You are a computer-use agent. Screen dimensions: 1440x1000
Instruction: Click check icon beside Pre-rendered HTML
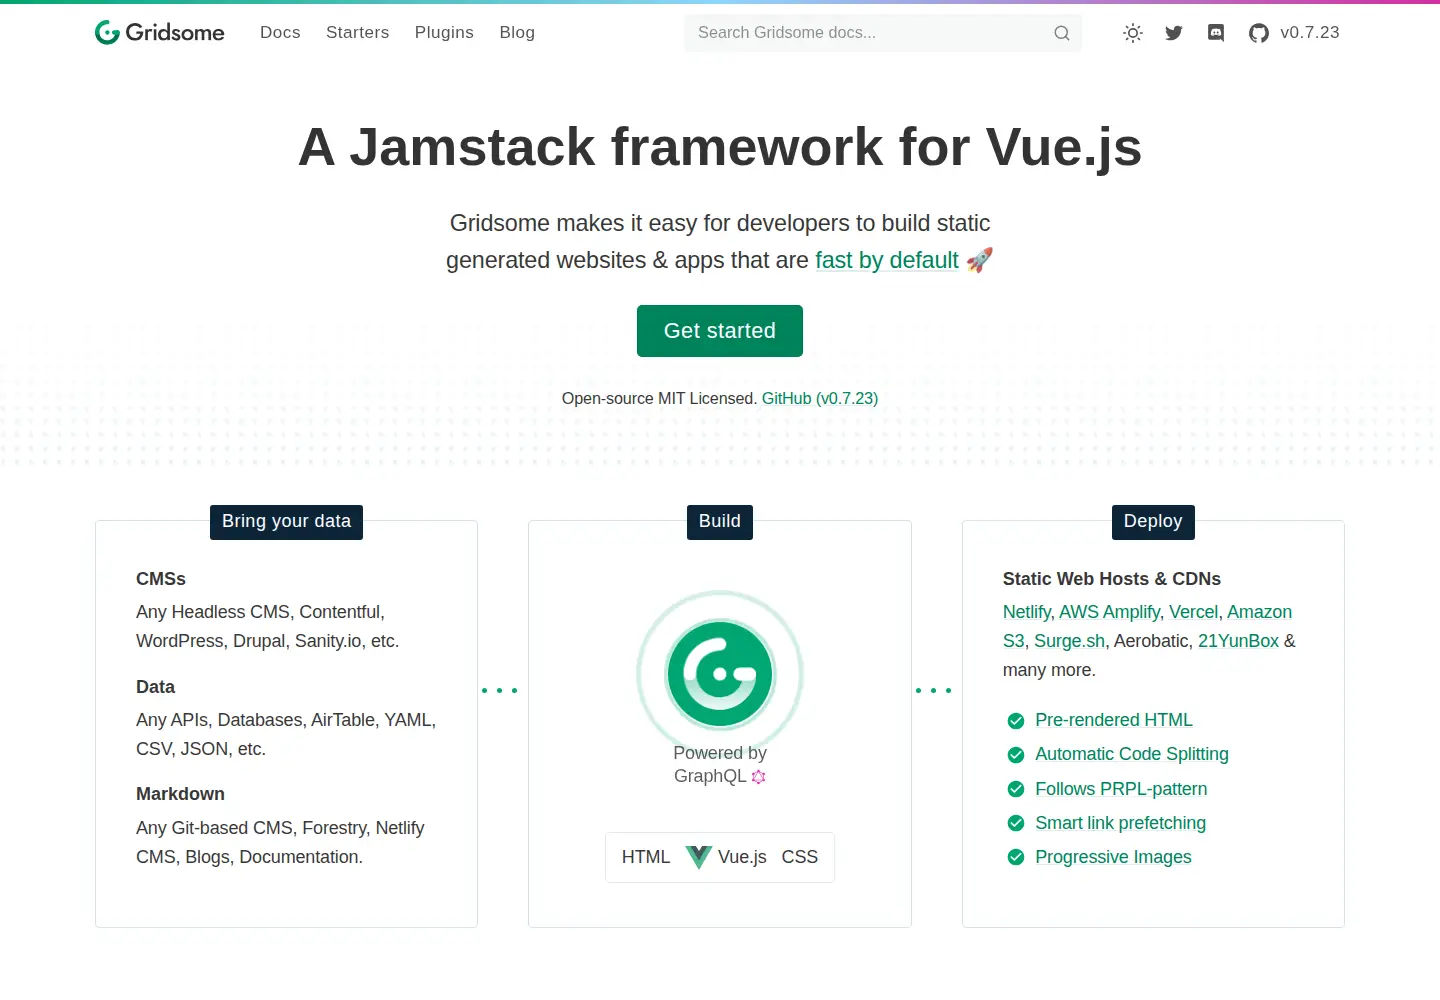pyautogui.click(x=1016, y=721)
